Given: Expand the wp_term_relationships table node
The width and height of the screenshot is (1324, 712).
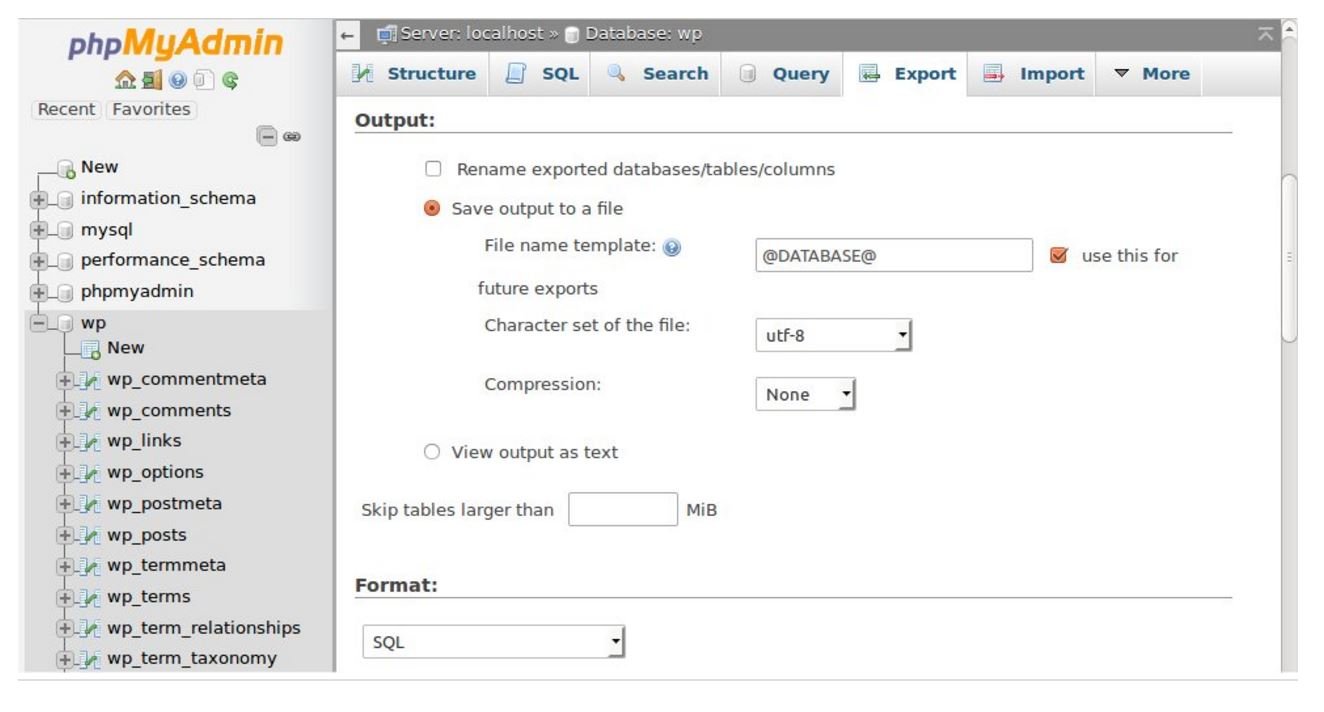Looking at the screenshot, I should click(66, 629).
